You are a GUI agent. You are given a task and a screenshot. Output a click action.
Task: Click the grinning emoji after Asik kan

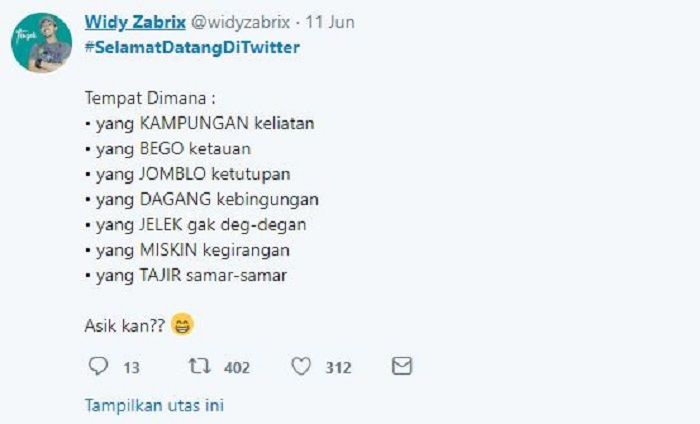183,324
